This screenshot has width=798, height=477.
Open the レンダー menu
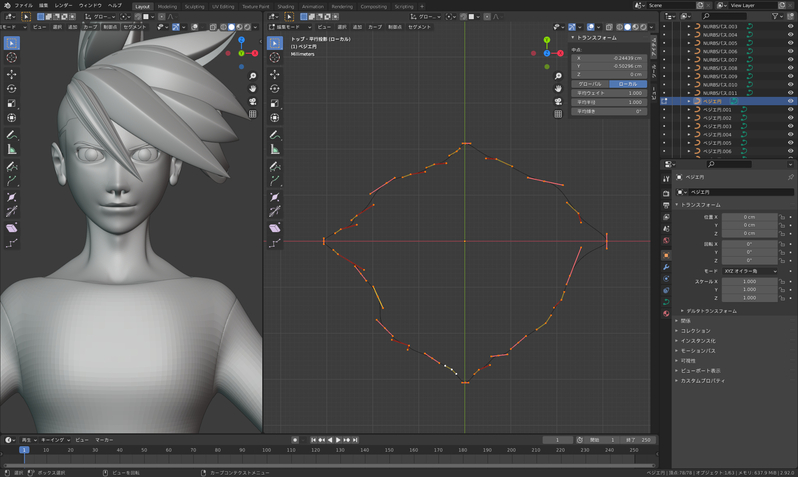[x=63, y=5]
